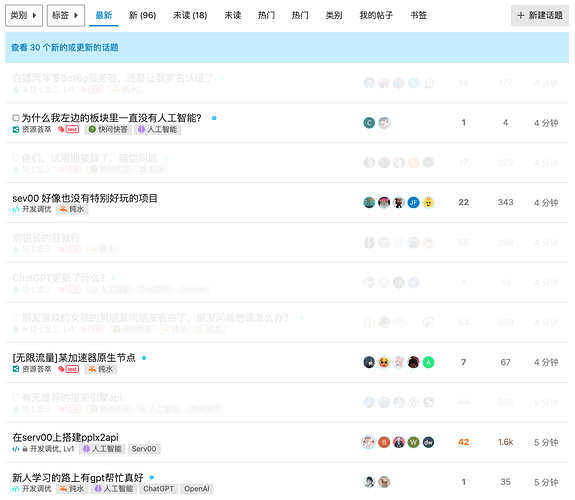The image size is (575, 500).
Task: Toggle the checkbox next to 佬们，试用期被辞了 topic
Action: [x=16, y=158]
